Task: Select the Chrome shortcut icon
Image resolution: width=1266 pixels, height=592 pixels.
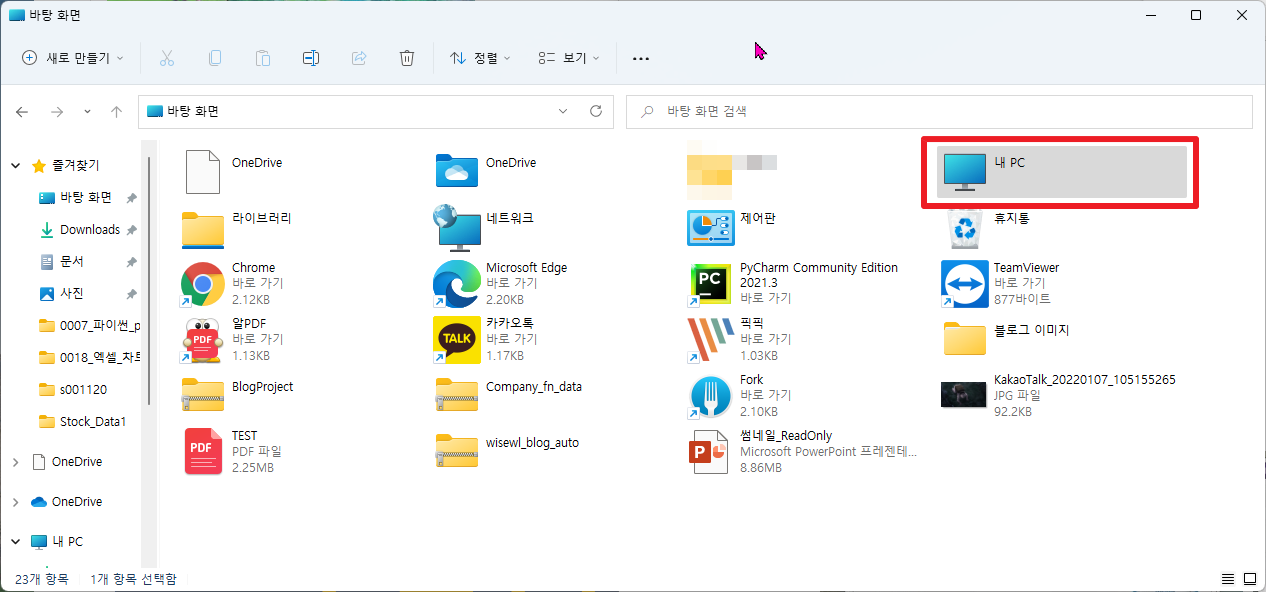Action: (x=202, y=284)
